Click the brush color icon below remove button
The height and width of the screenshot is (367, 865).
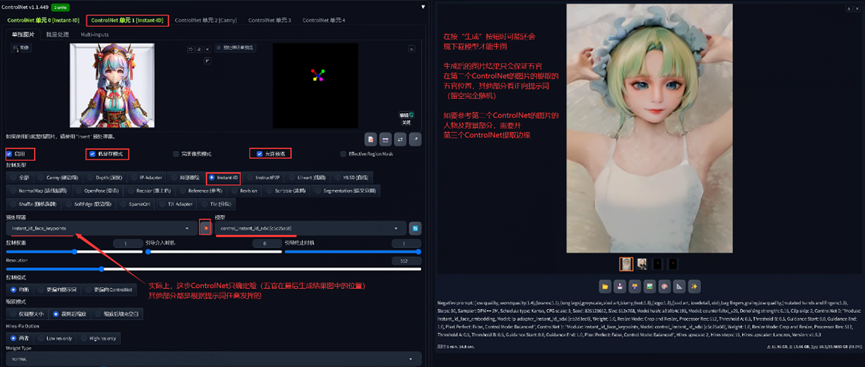tap(207, 60)
